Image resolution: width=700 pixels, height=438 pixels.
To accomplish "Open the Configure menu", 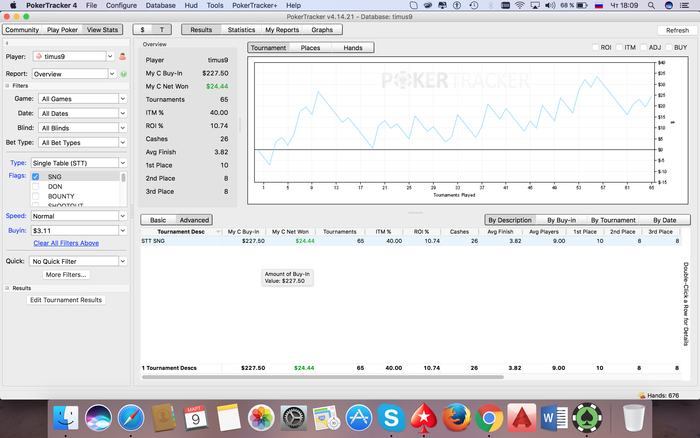I will [x=121, y=5].
